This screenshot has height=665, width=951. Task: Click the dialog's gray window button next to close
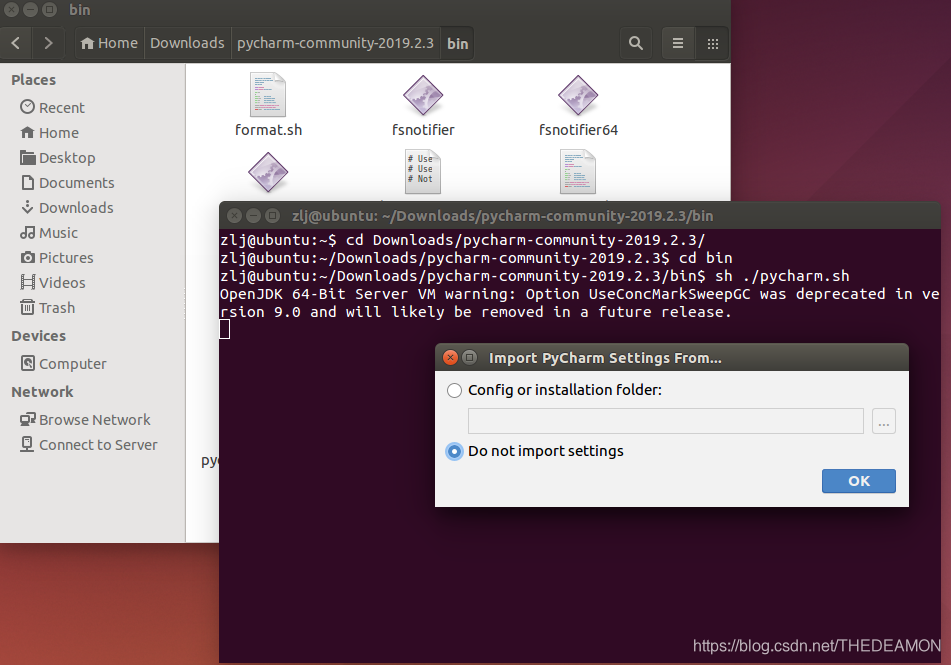tap(469, 357)
